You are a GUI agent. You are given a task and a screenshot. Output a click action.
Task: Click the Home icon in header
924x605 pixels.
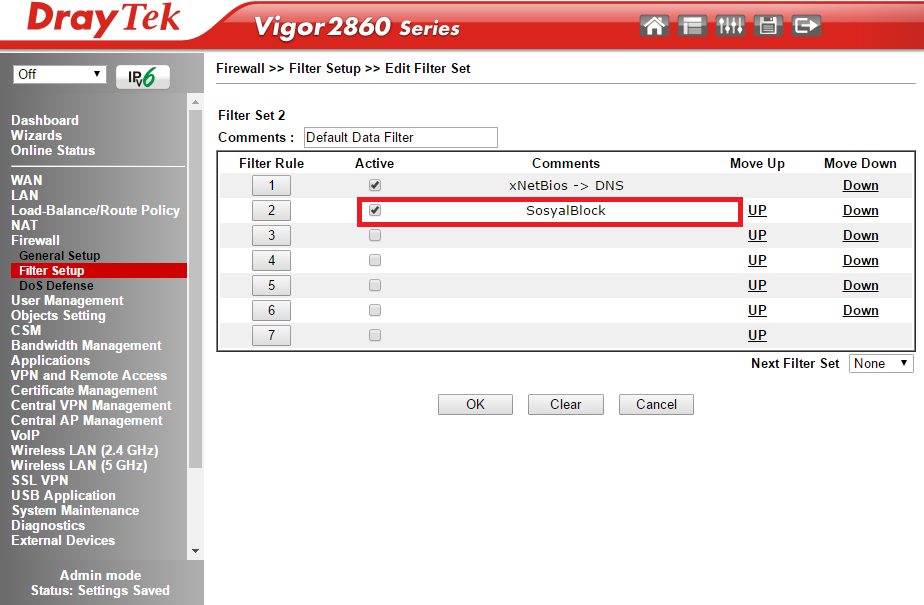(x=655, y=26)
